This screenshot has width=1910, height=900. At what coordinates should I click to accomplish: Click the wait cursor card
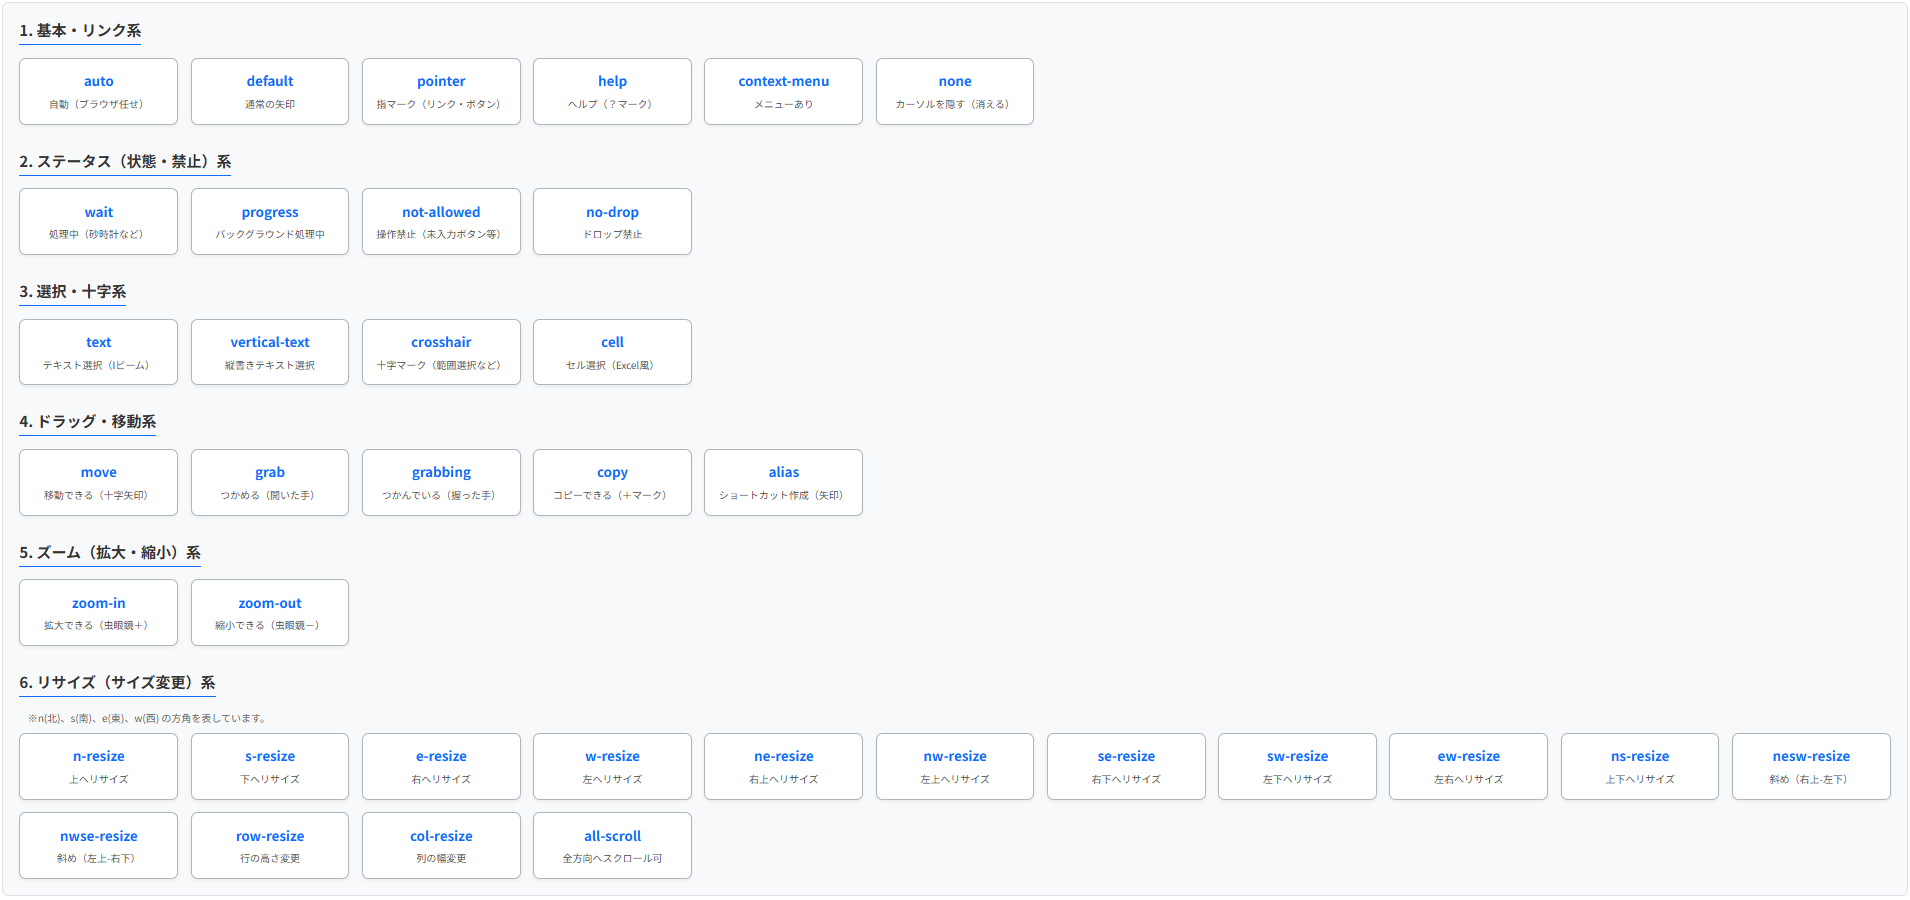point(98,221)
